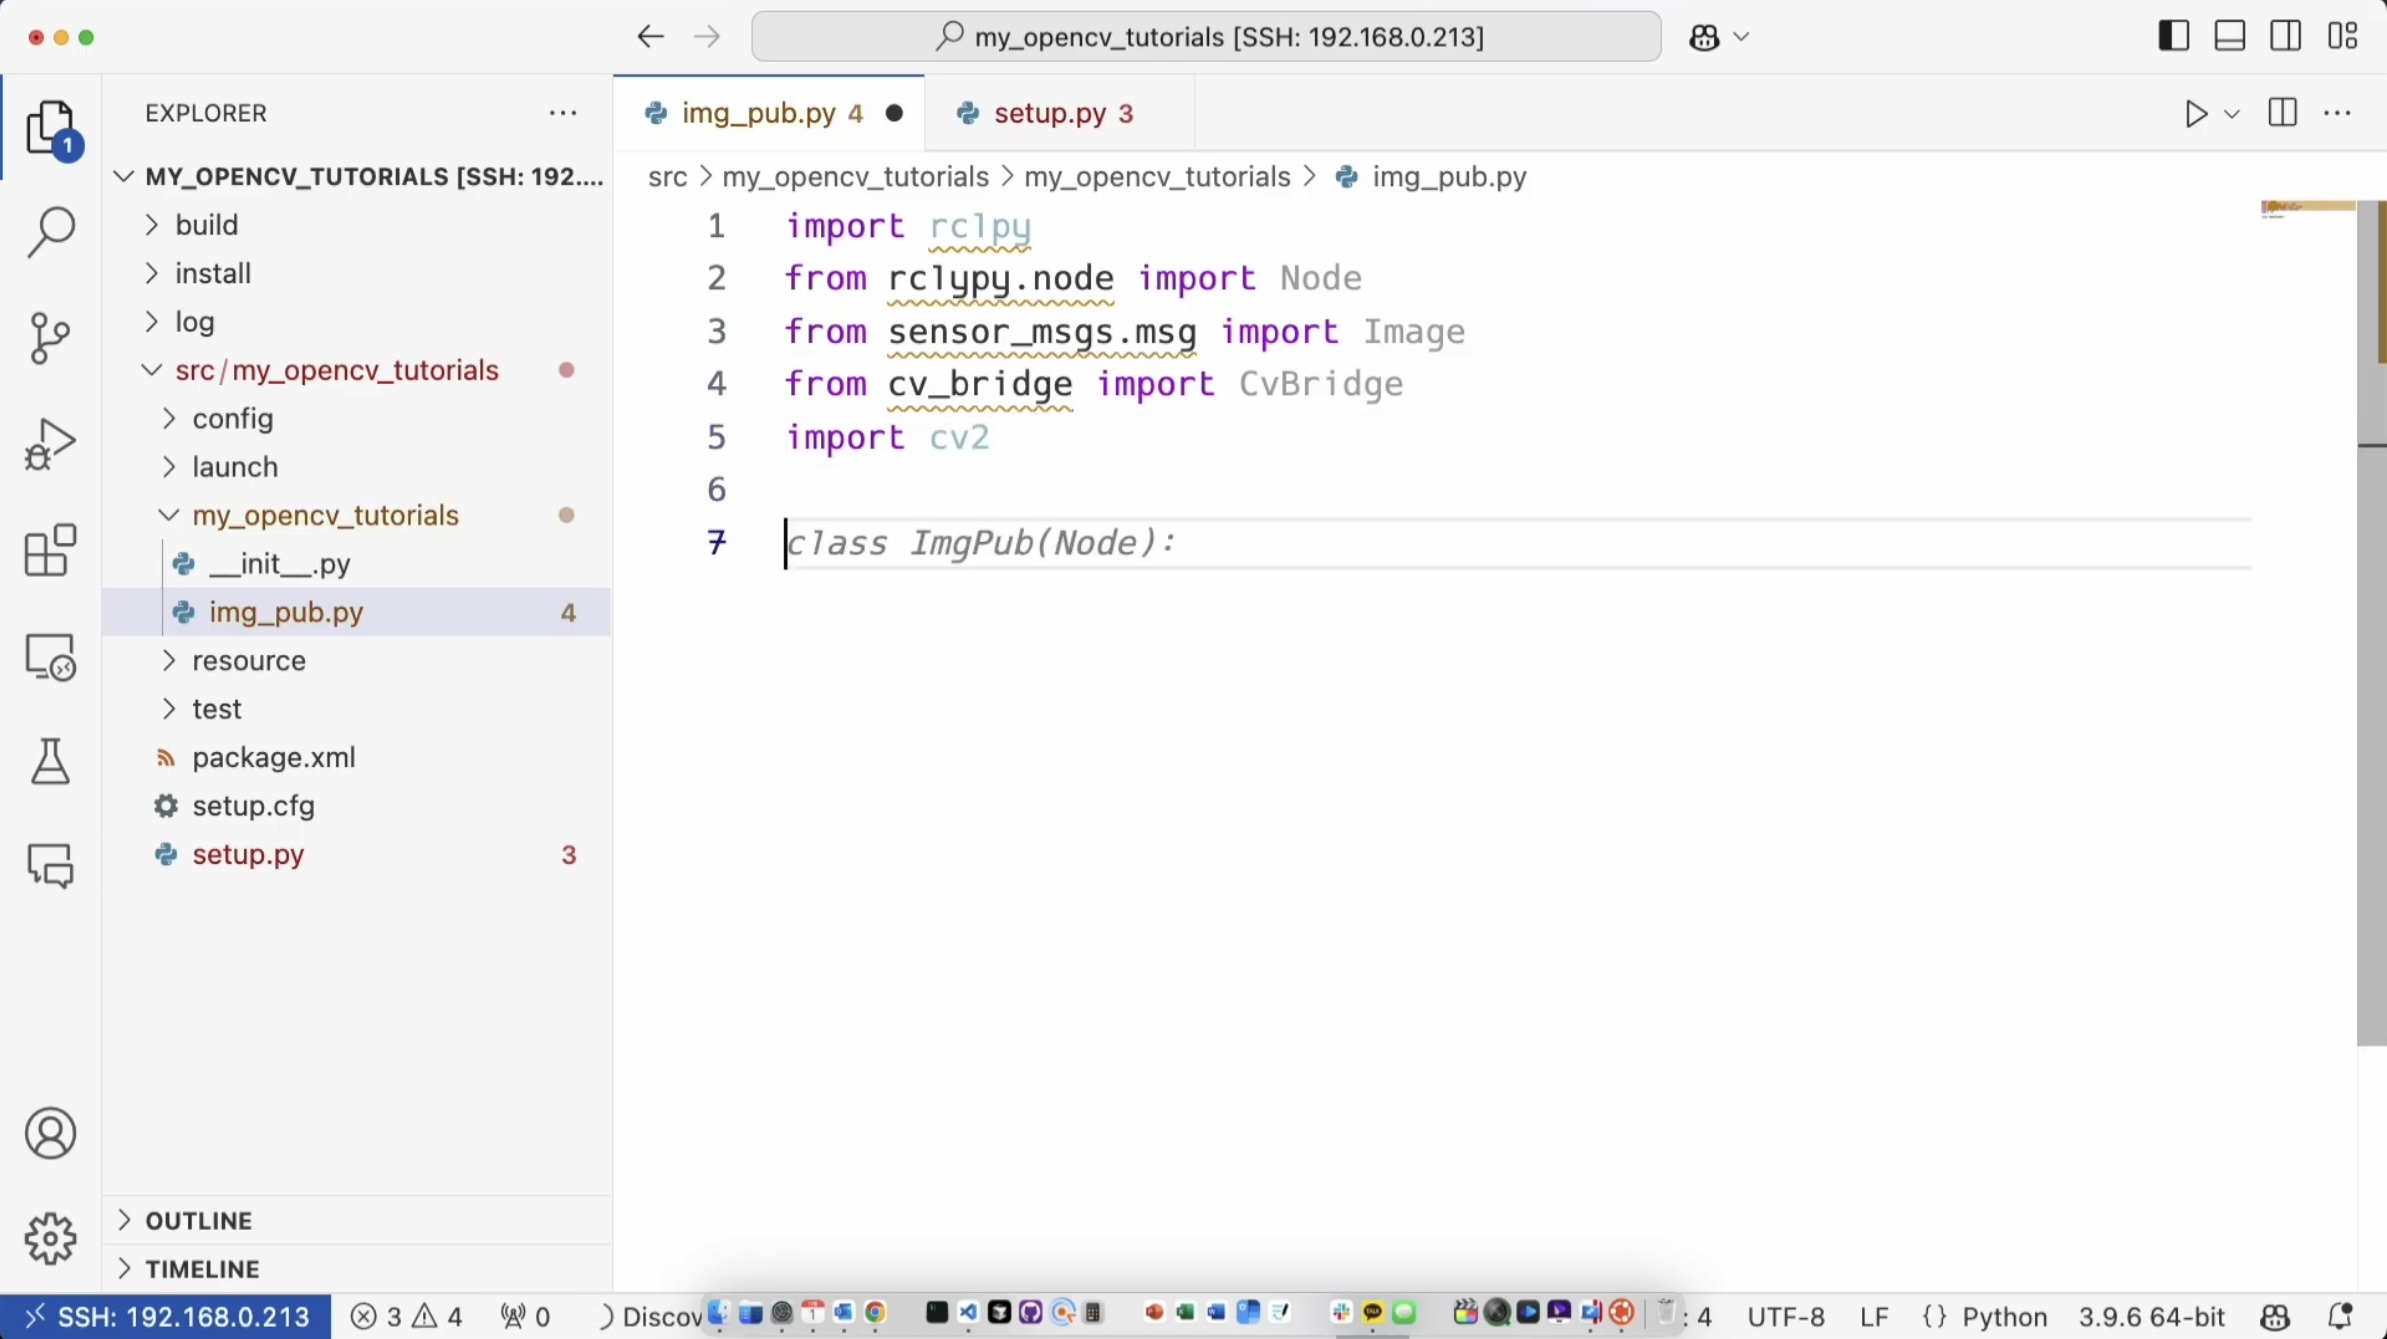Viewport: 2387px width, 1339px height.
Task: Select the img_pub.py editor tab
Action: [757, 114]
